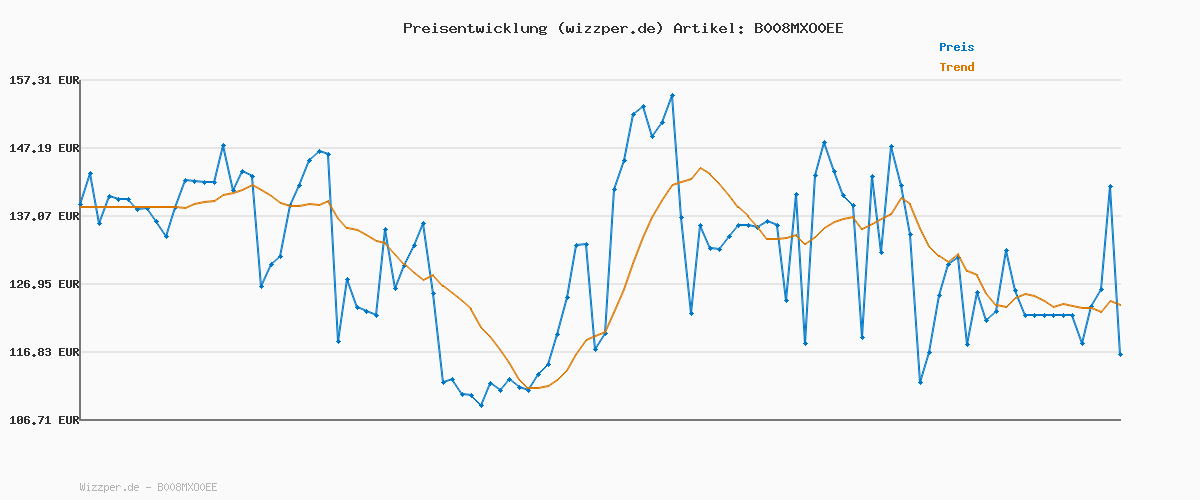The height and width of the screenshot is (500, 1200).
Task: Click the Trend legend label
Action: (x=956, y=67)
